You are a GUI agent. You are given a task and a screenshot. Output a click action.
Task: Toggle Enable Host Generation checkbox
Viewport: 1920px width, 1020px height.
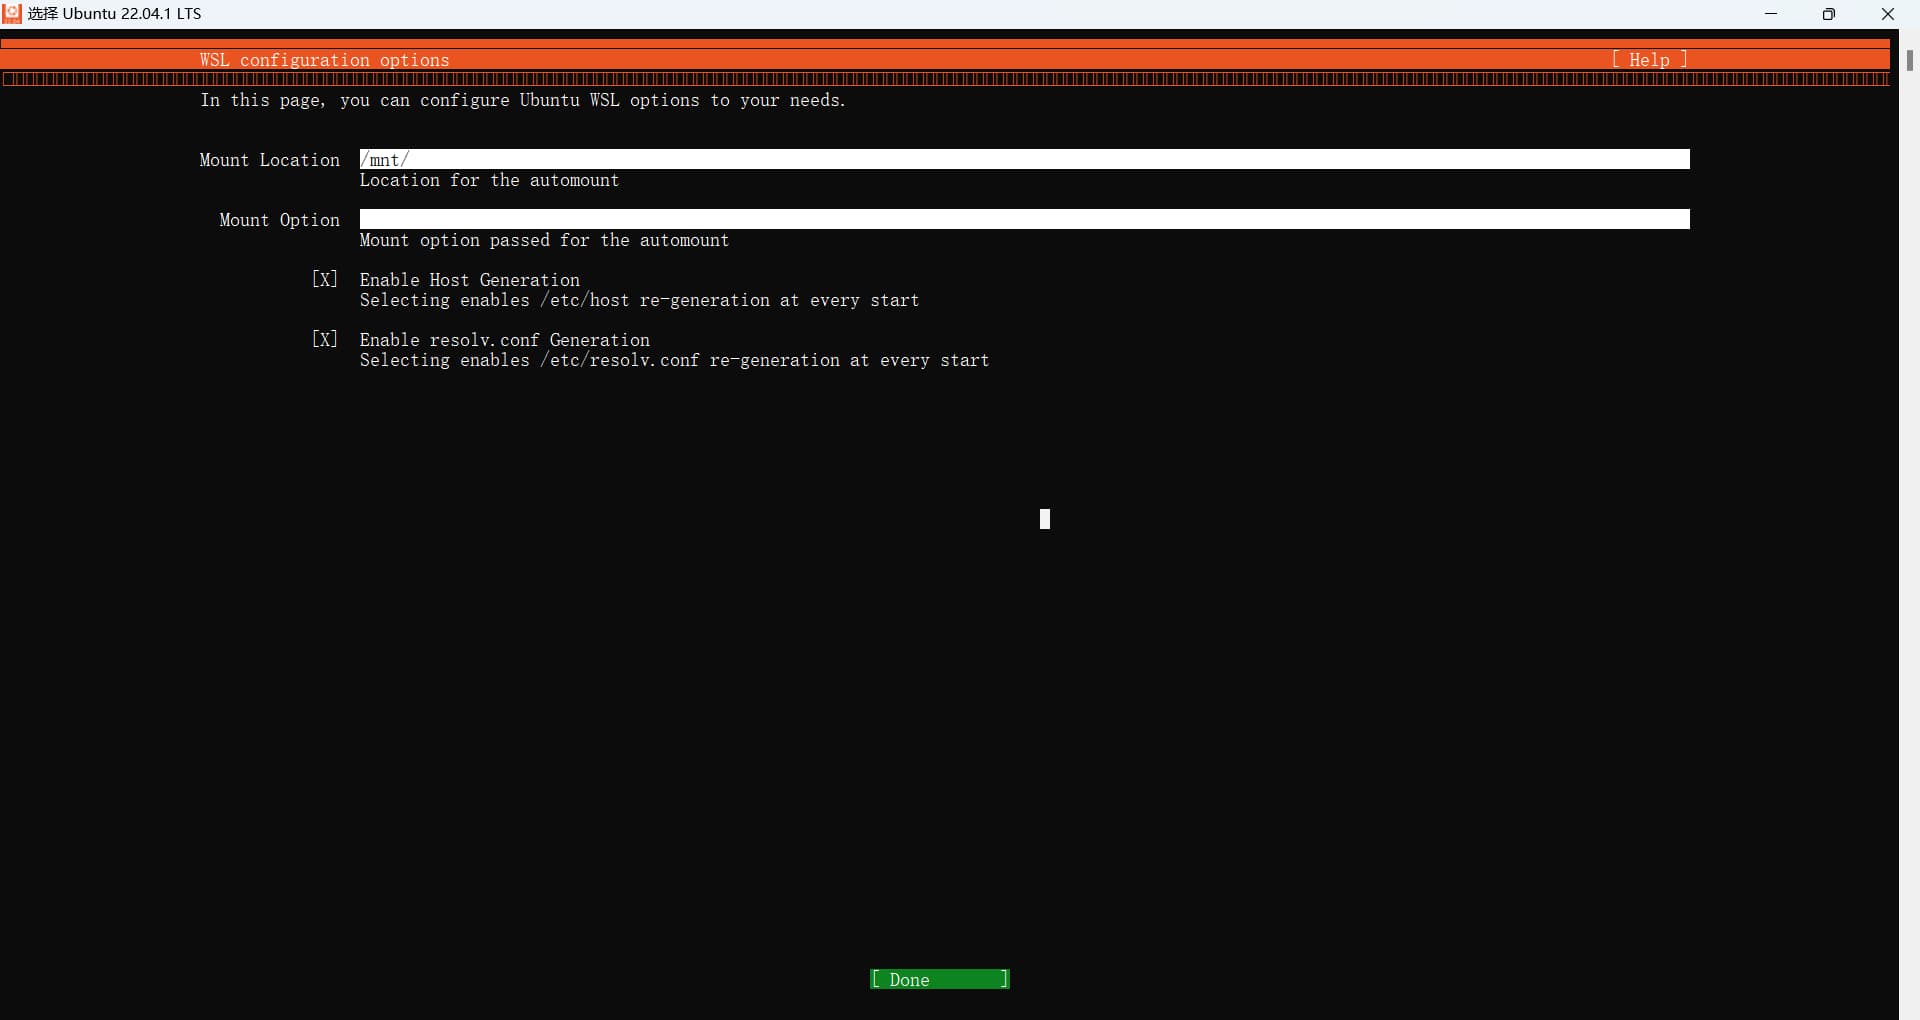tap(325, 280)
